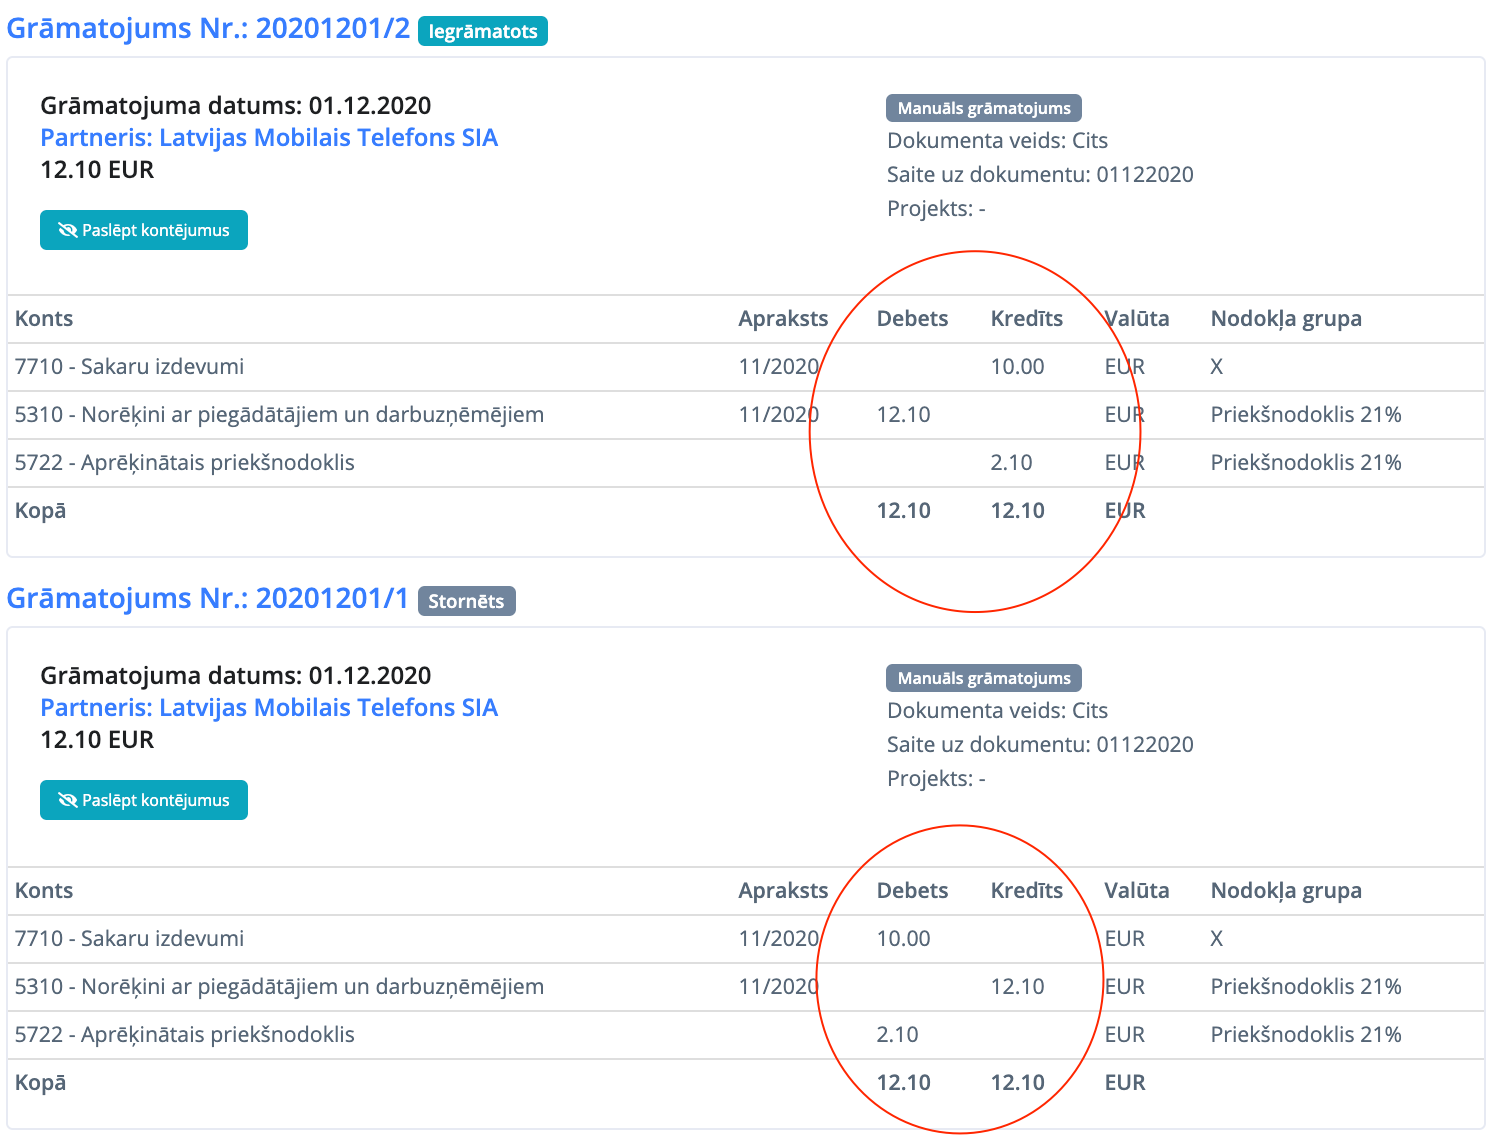Select the Grāmatojuma datums text in entry 20201201/1
The image size is (1490, 1144).
(x=236, y=676)
